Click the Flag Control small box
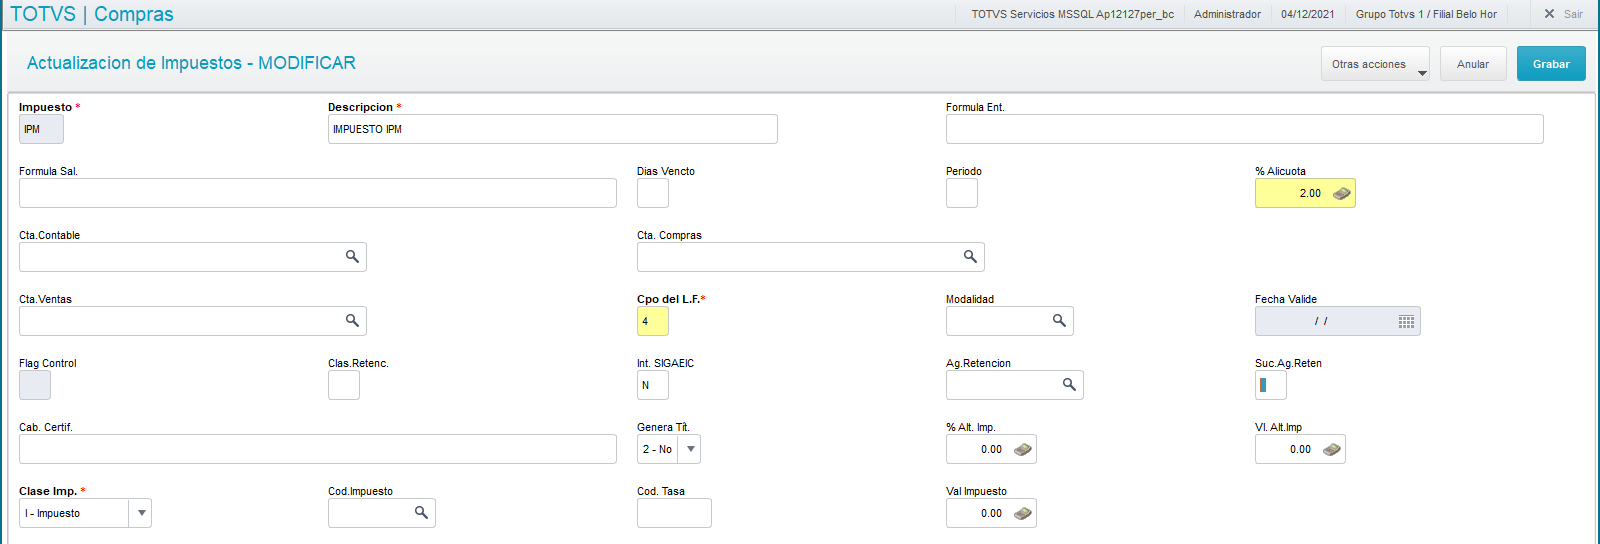 [x=35, y=385]
